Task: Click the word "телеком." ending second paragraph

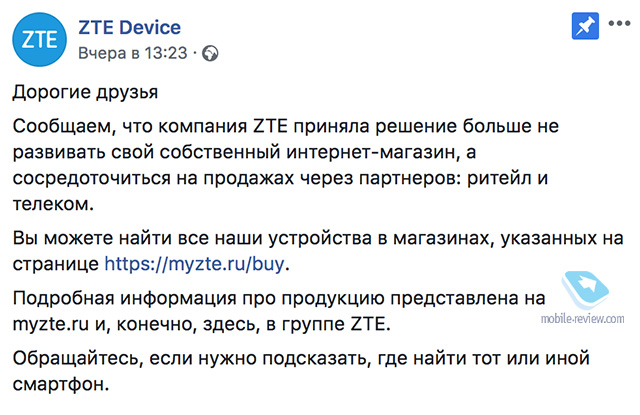Action: pyautogui.click(x=53, y=204)
